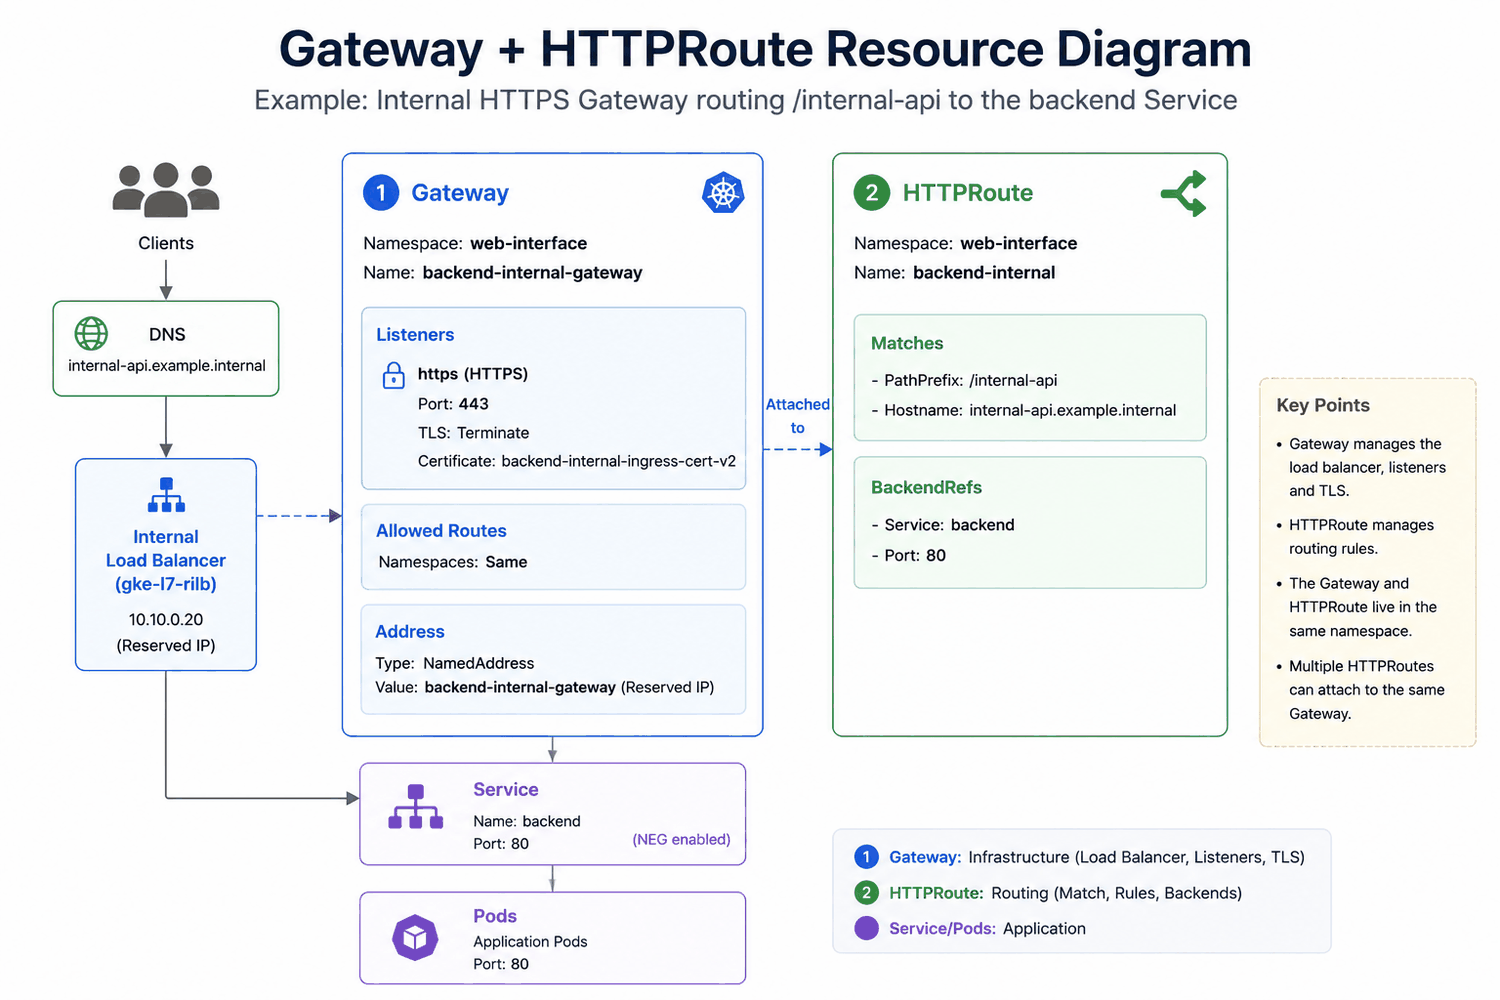Click the 'HTTPRoute' heading in green box
Image resolution: width=1500 pixels, height=1000 pixels.
coord(968,193)
